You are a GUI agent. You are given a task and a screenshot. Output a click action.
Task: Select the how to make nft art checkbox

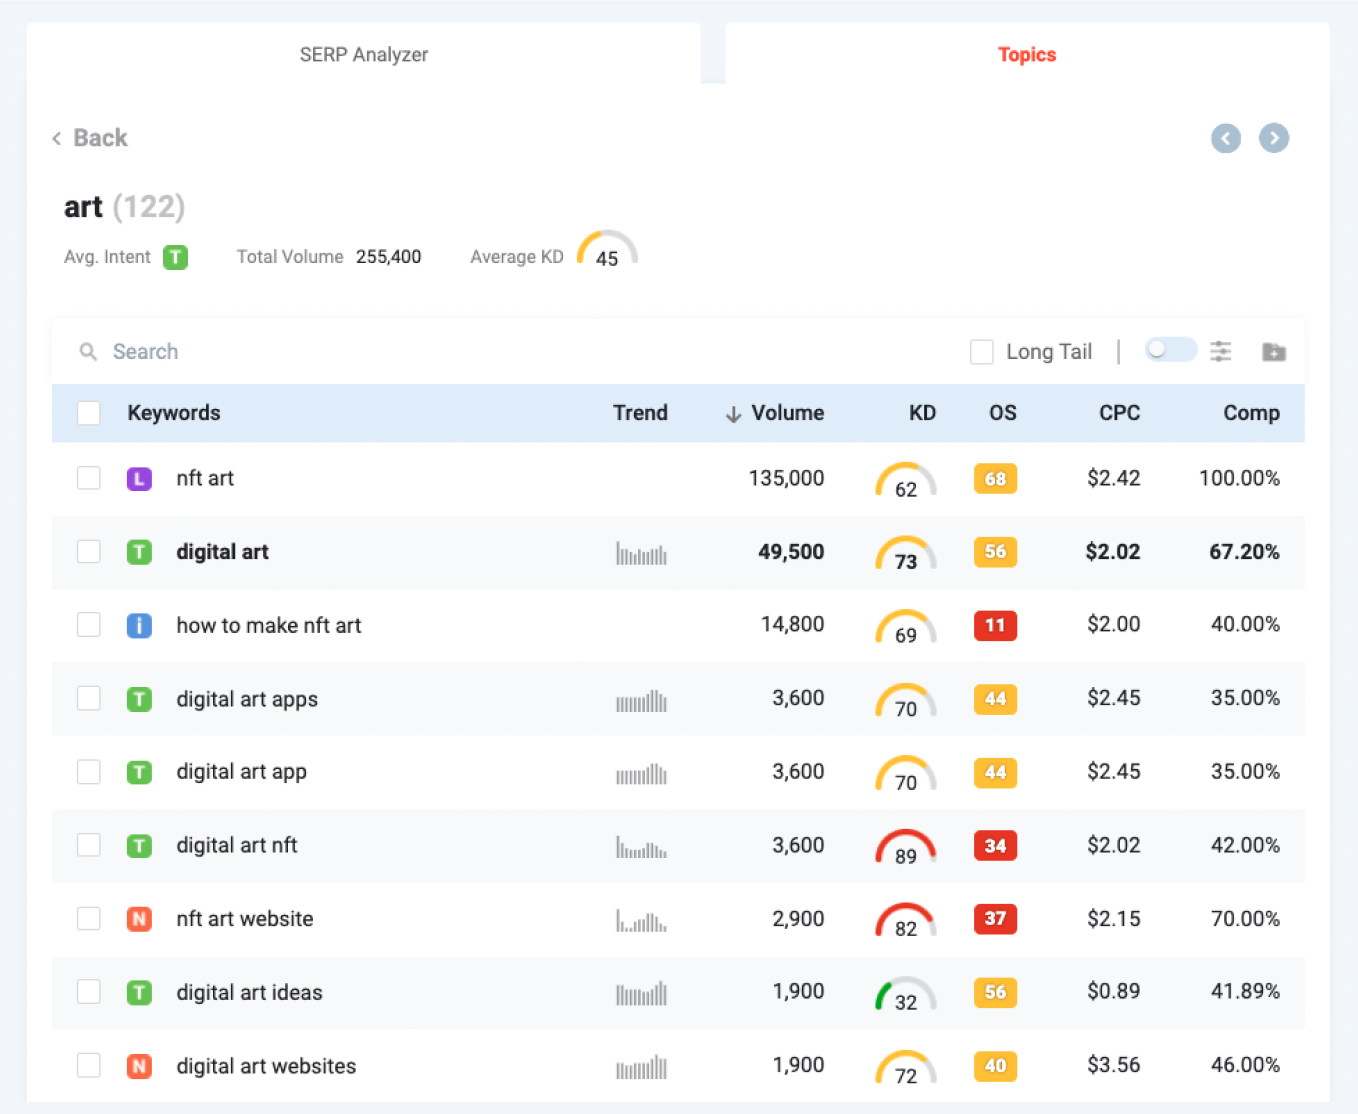click(89, 625)
